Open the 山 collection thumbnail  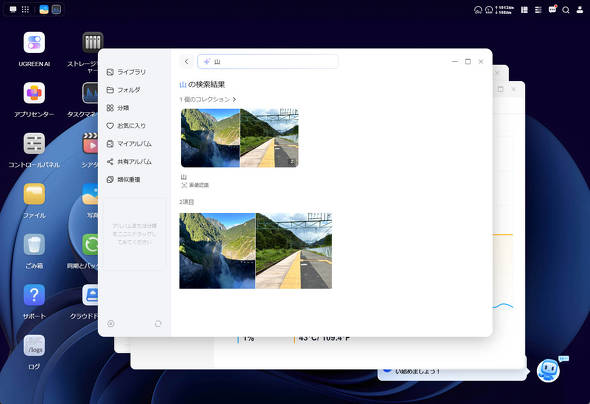[x=240, y=138]
